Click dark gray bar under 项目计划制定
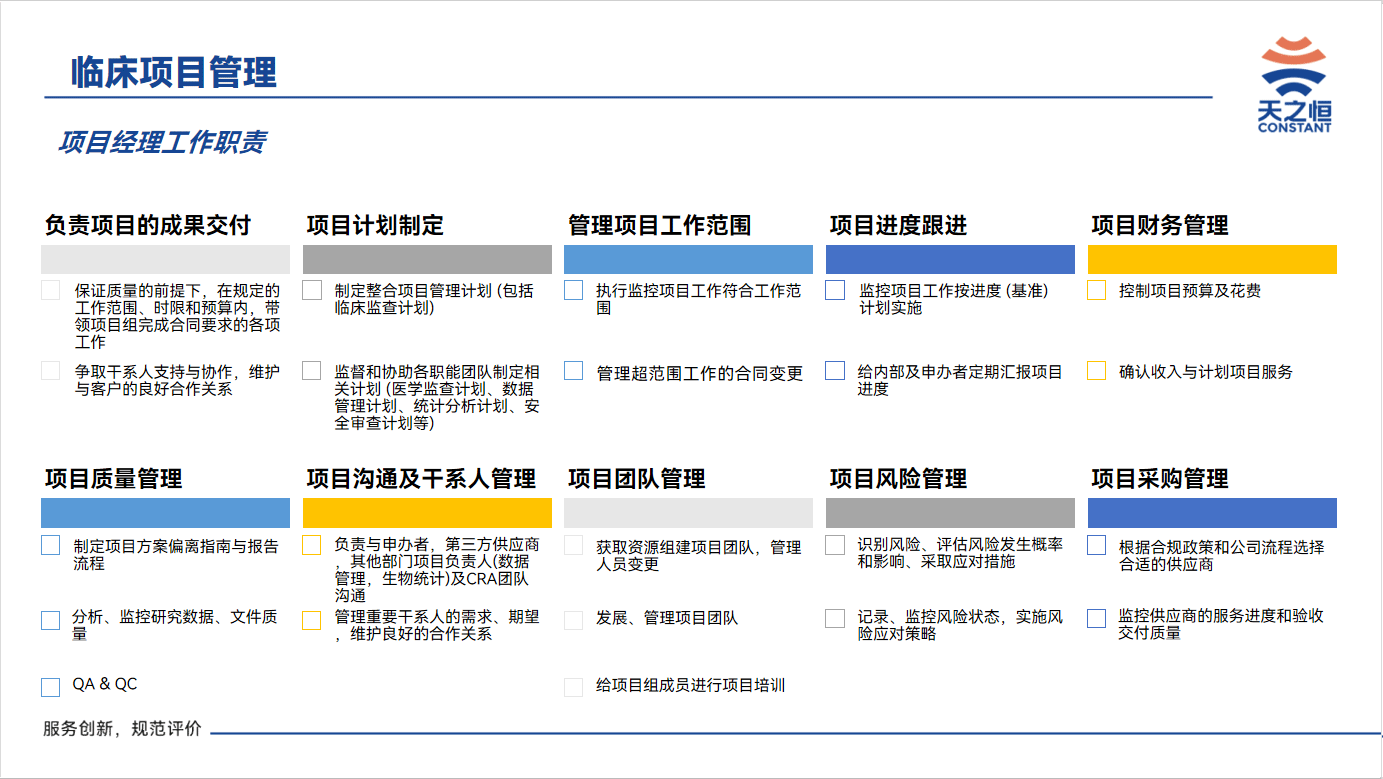The image size is (1383, 779). click(x=427, y=259)
